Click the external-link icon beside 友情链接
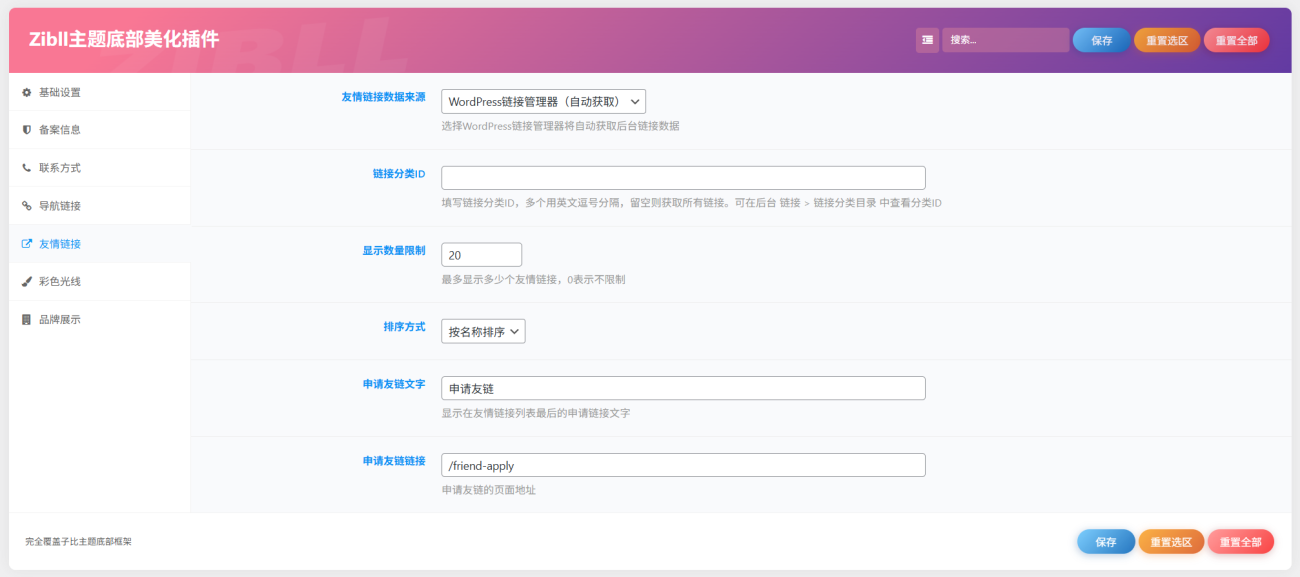 [x=27, y=244]
